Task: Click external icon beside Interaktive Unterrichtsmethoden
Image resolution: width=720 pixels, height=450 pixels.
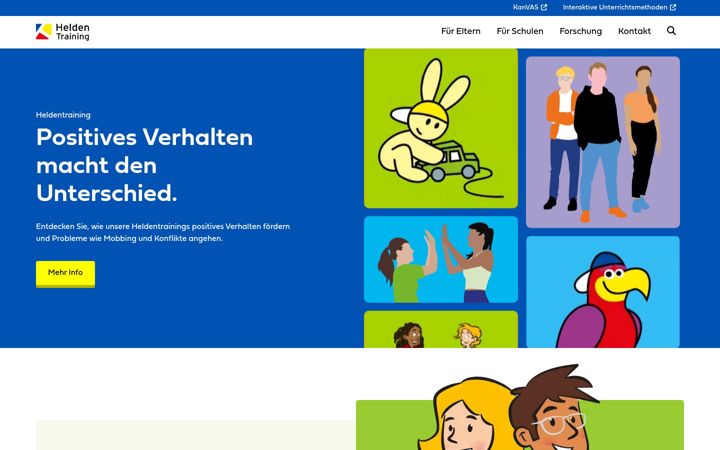Action: tap(673, 7)
